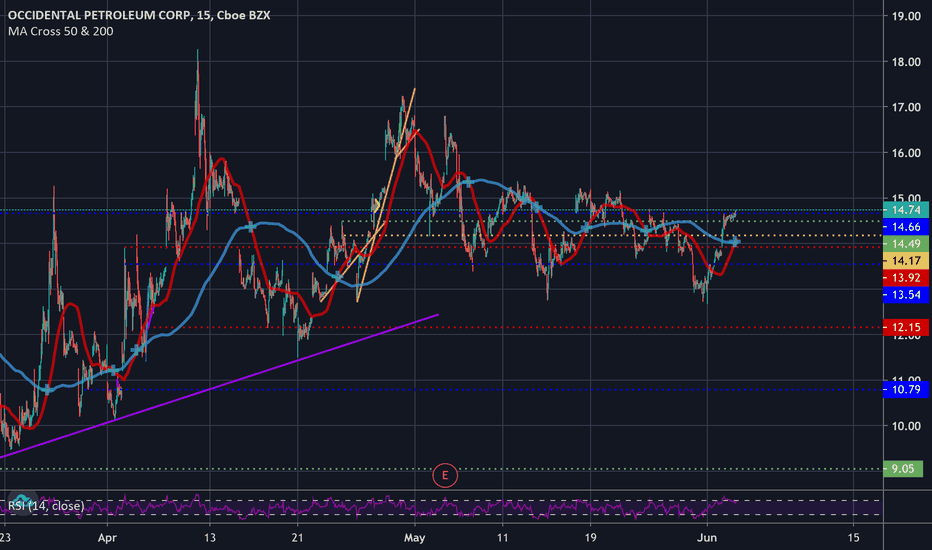This screenshot has width=932, height=550.
Task: Click the blue 10.79 price label
Action: pyautogui.click(x=906, y=389)
